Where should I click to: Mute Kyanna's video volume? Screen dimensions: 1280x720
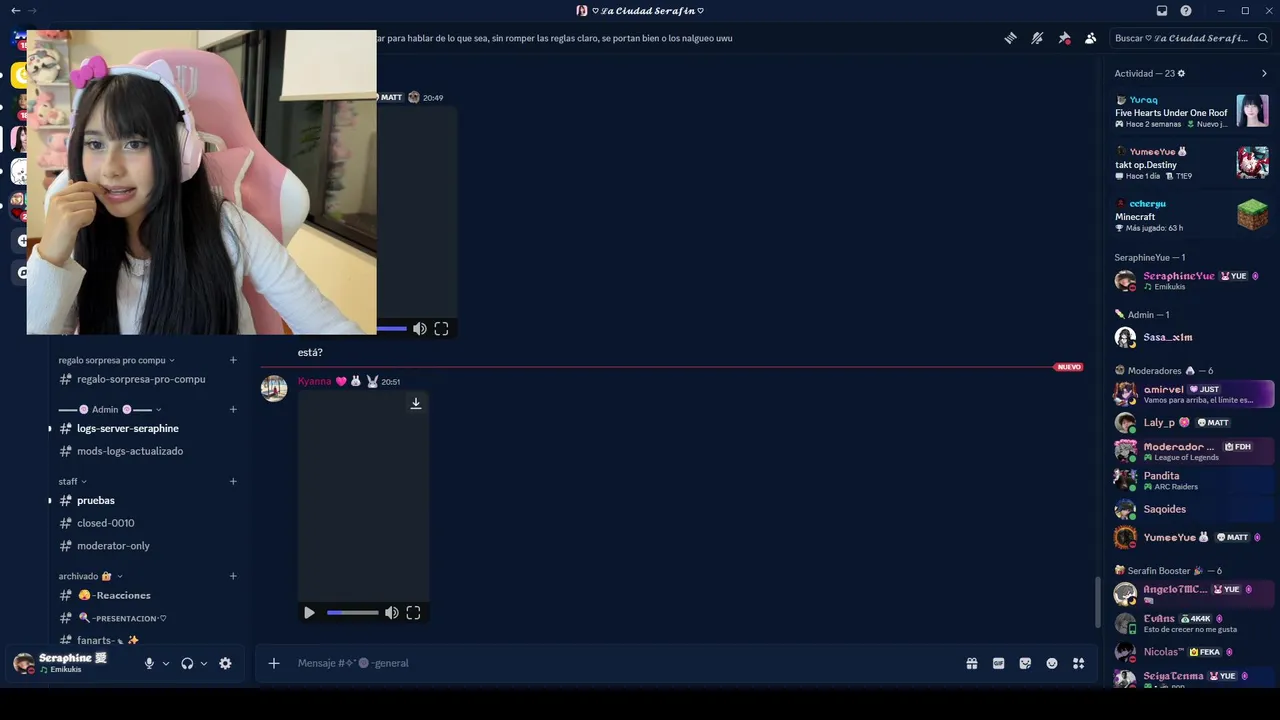click(392, 613)
